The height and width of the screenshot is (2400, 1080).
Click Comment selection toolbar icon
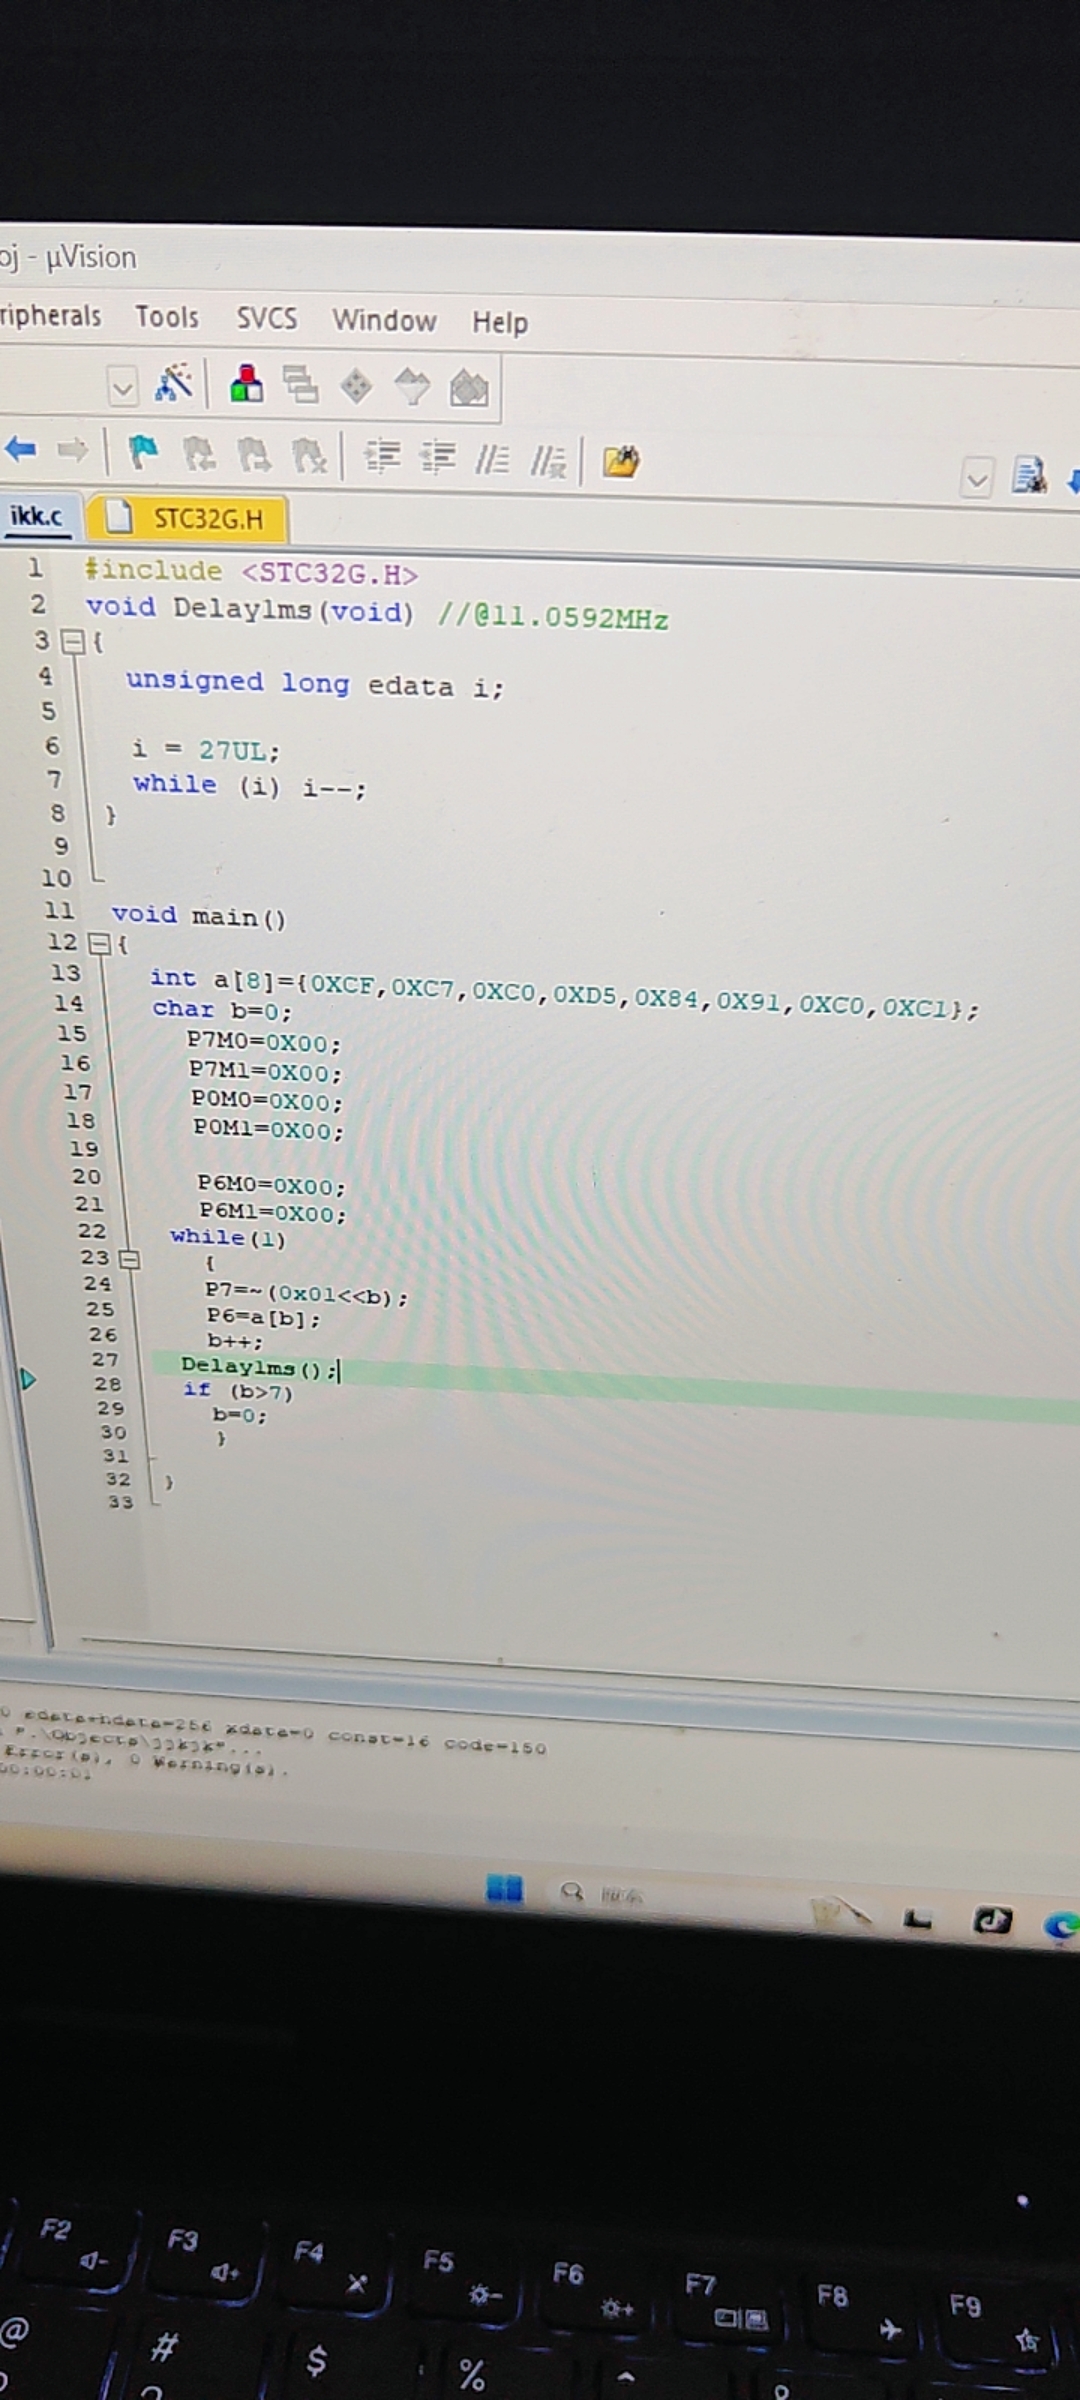click(492, 460)
